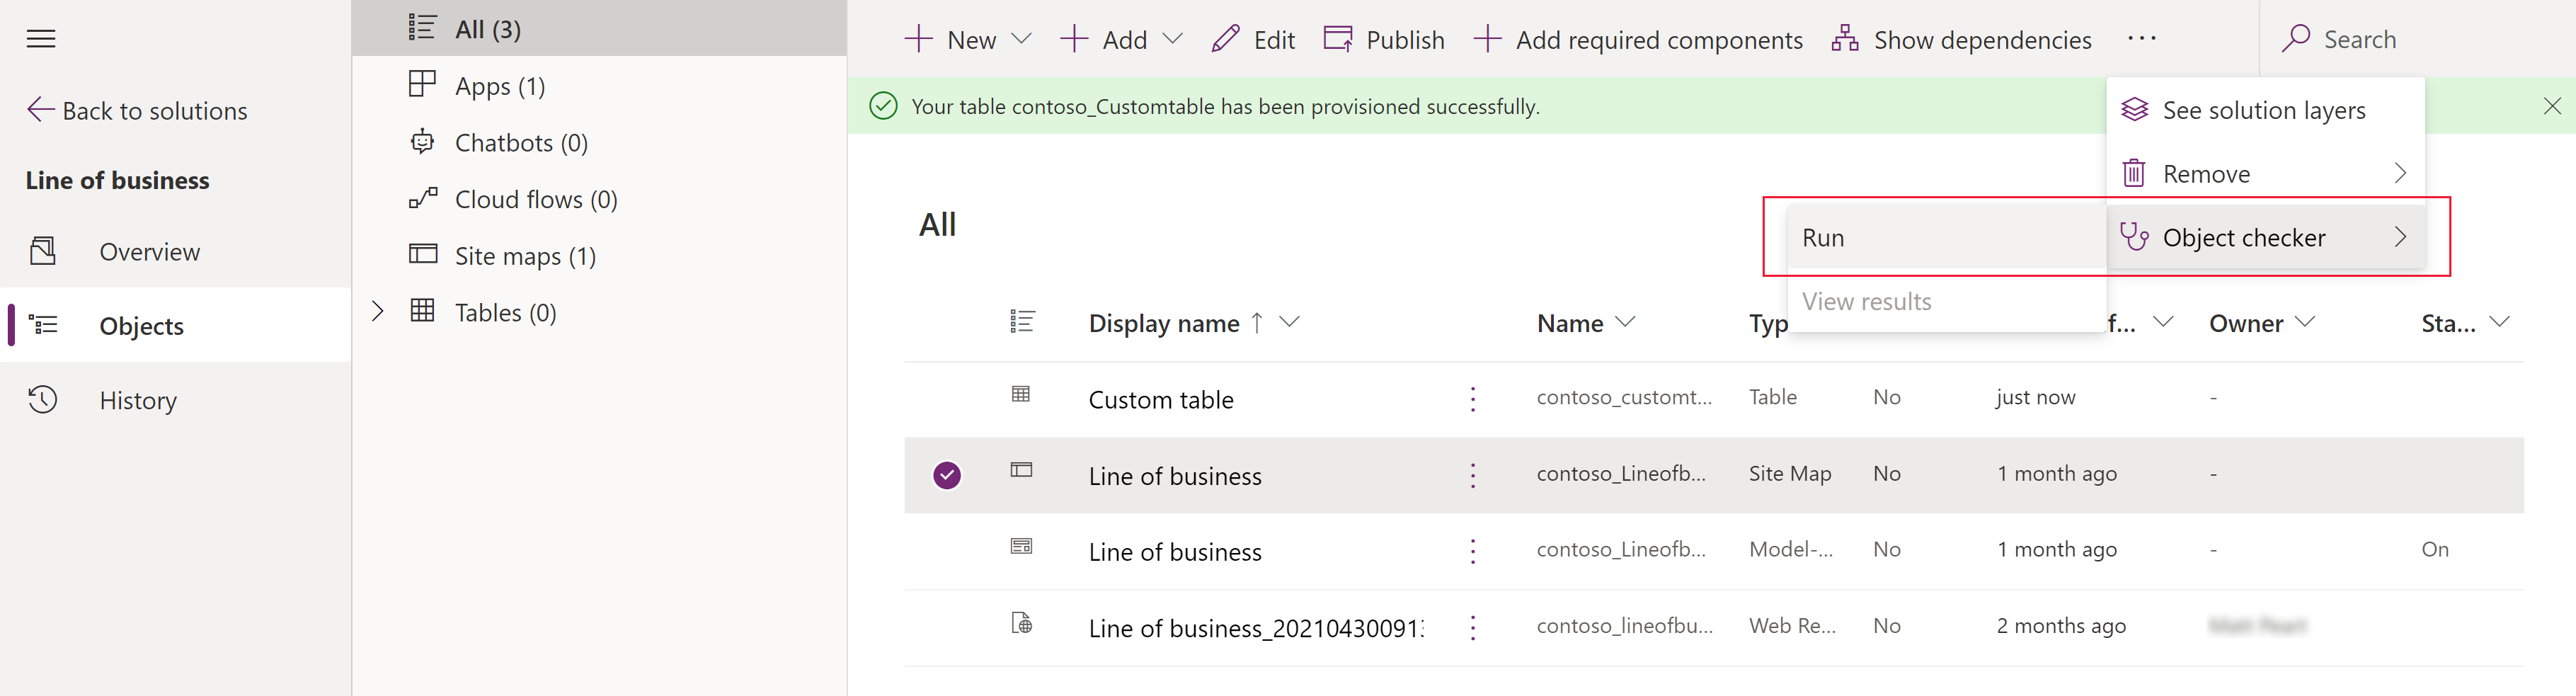Click Add required components
The width and height of the screenshot is (2576, 696).
tap(1638, 40)
